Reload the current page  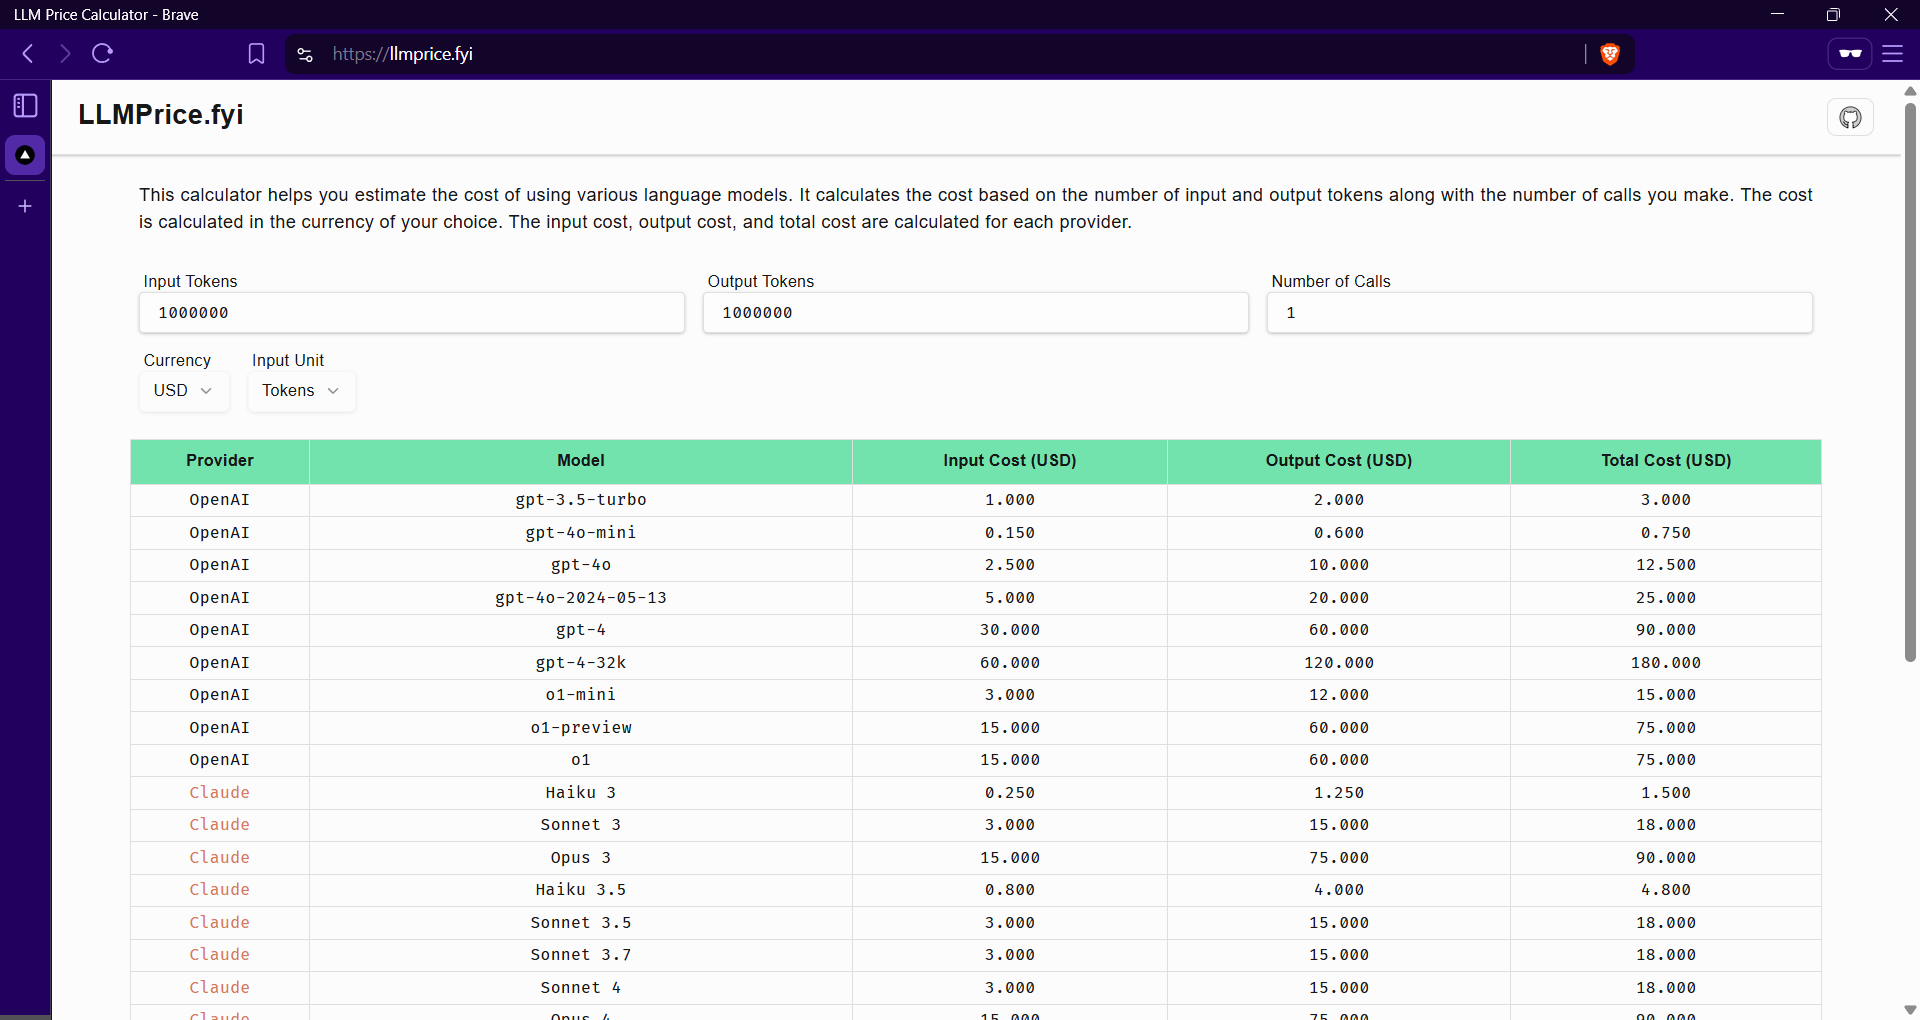[x=102, y=54]
